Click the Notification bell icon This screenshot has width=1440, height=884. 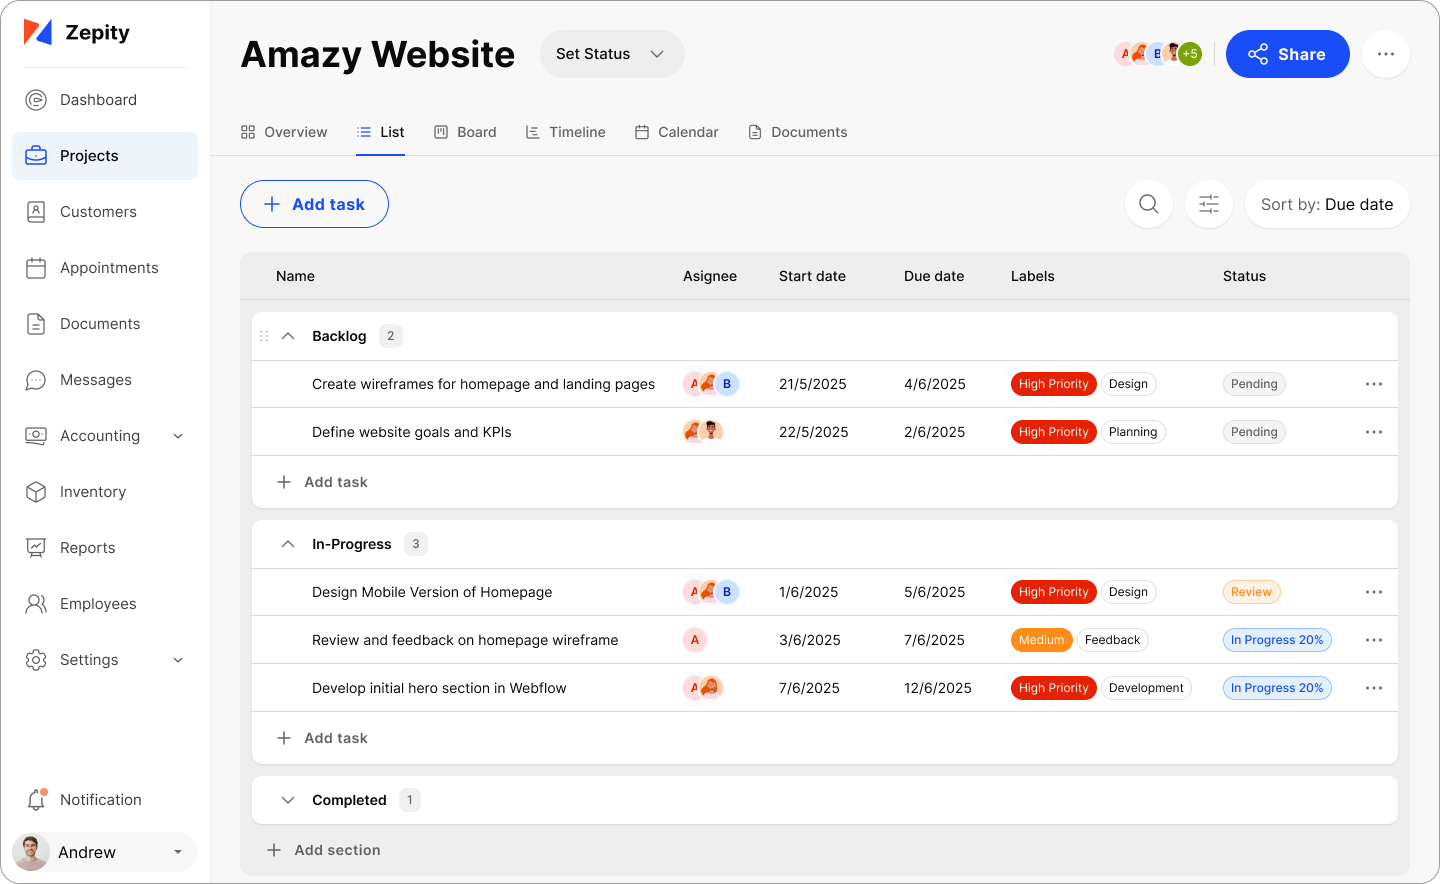click(x=36, y=799)
